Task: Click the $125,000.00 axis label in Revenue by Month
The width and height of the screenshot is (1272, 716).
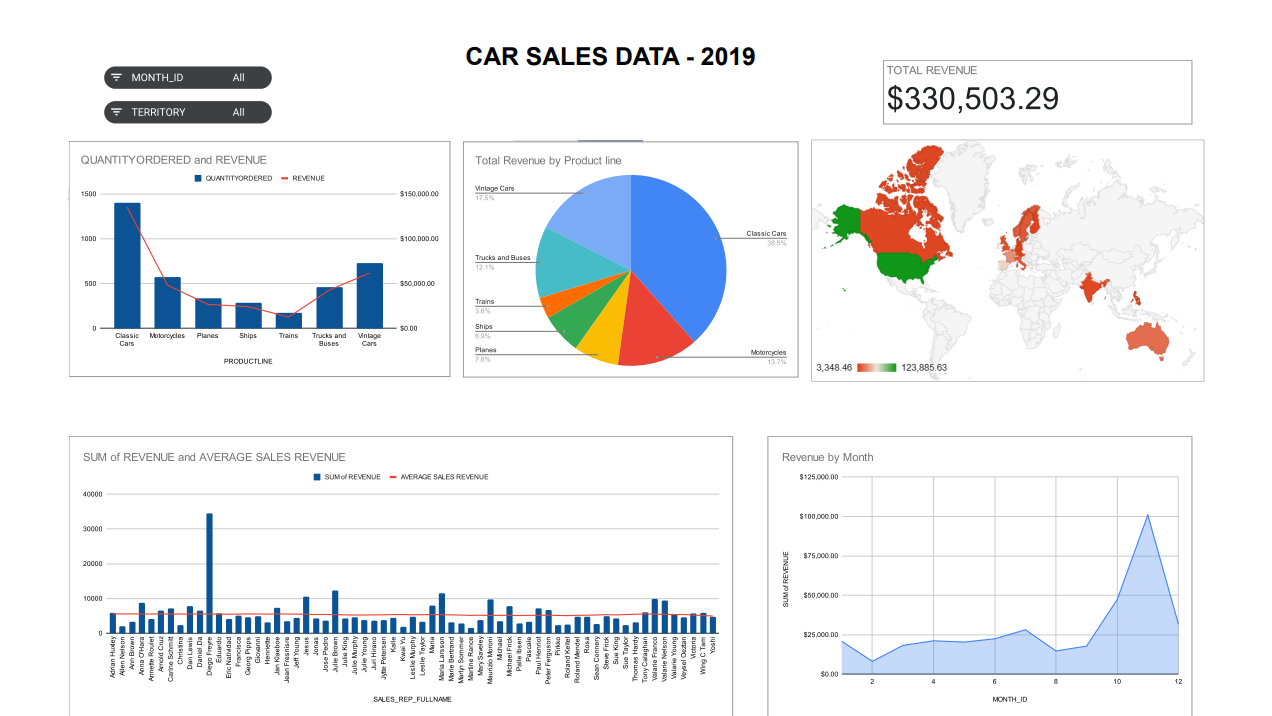Action: 819,477
